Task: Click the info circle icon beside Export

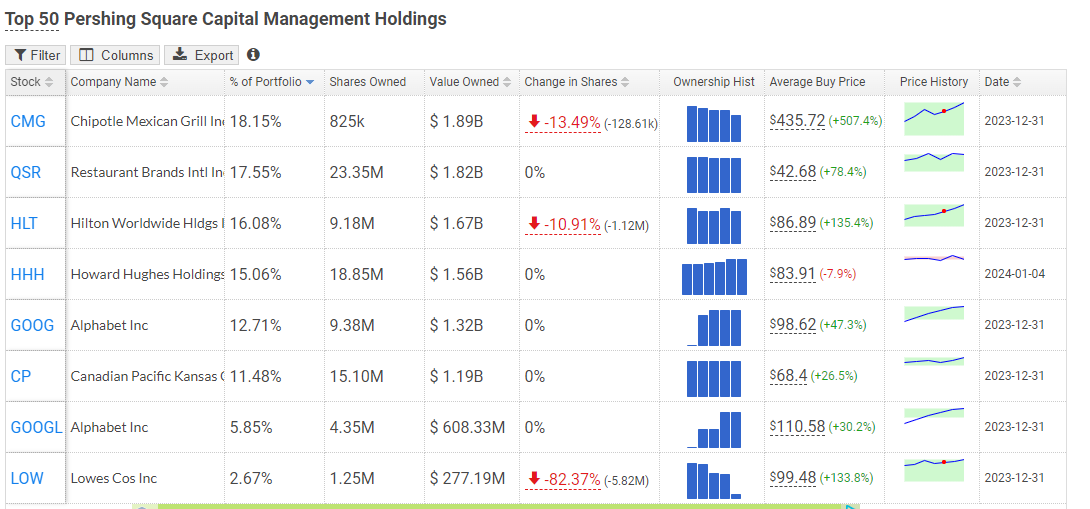Action: (x=253, y=54)
